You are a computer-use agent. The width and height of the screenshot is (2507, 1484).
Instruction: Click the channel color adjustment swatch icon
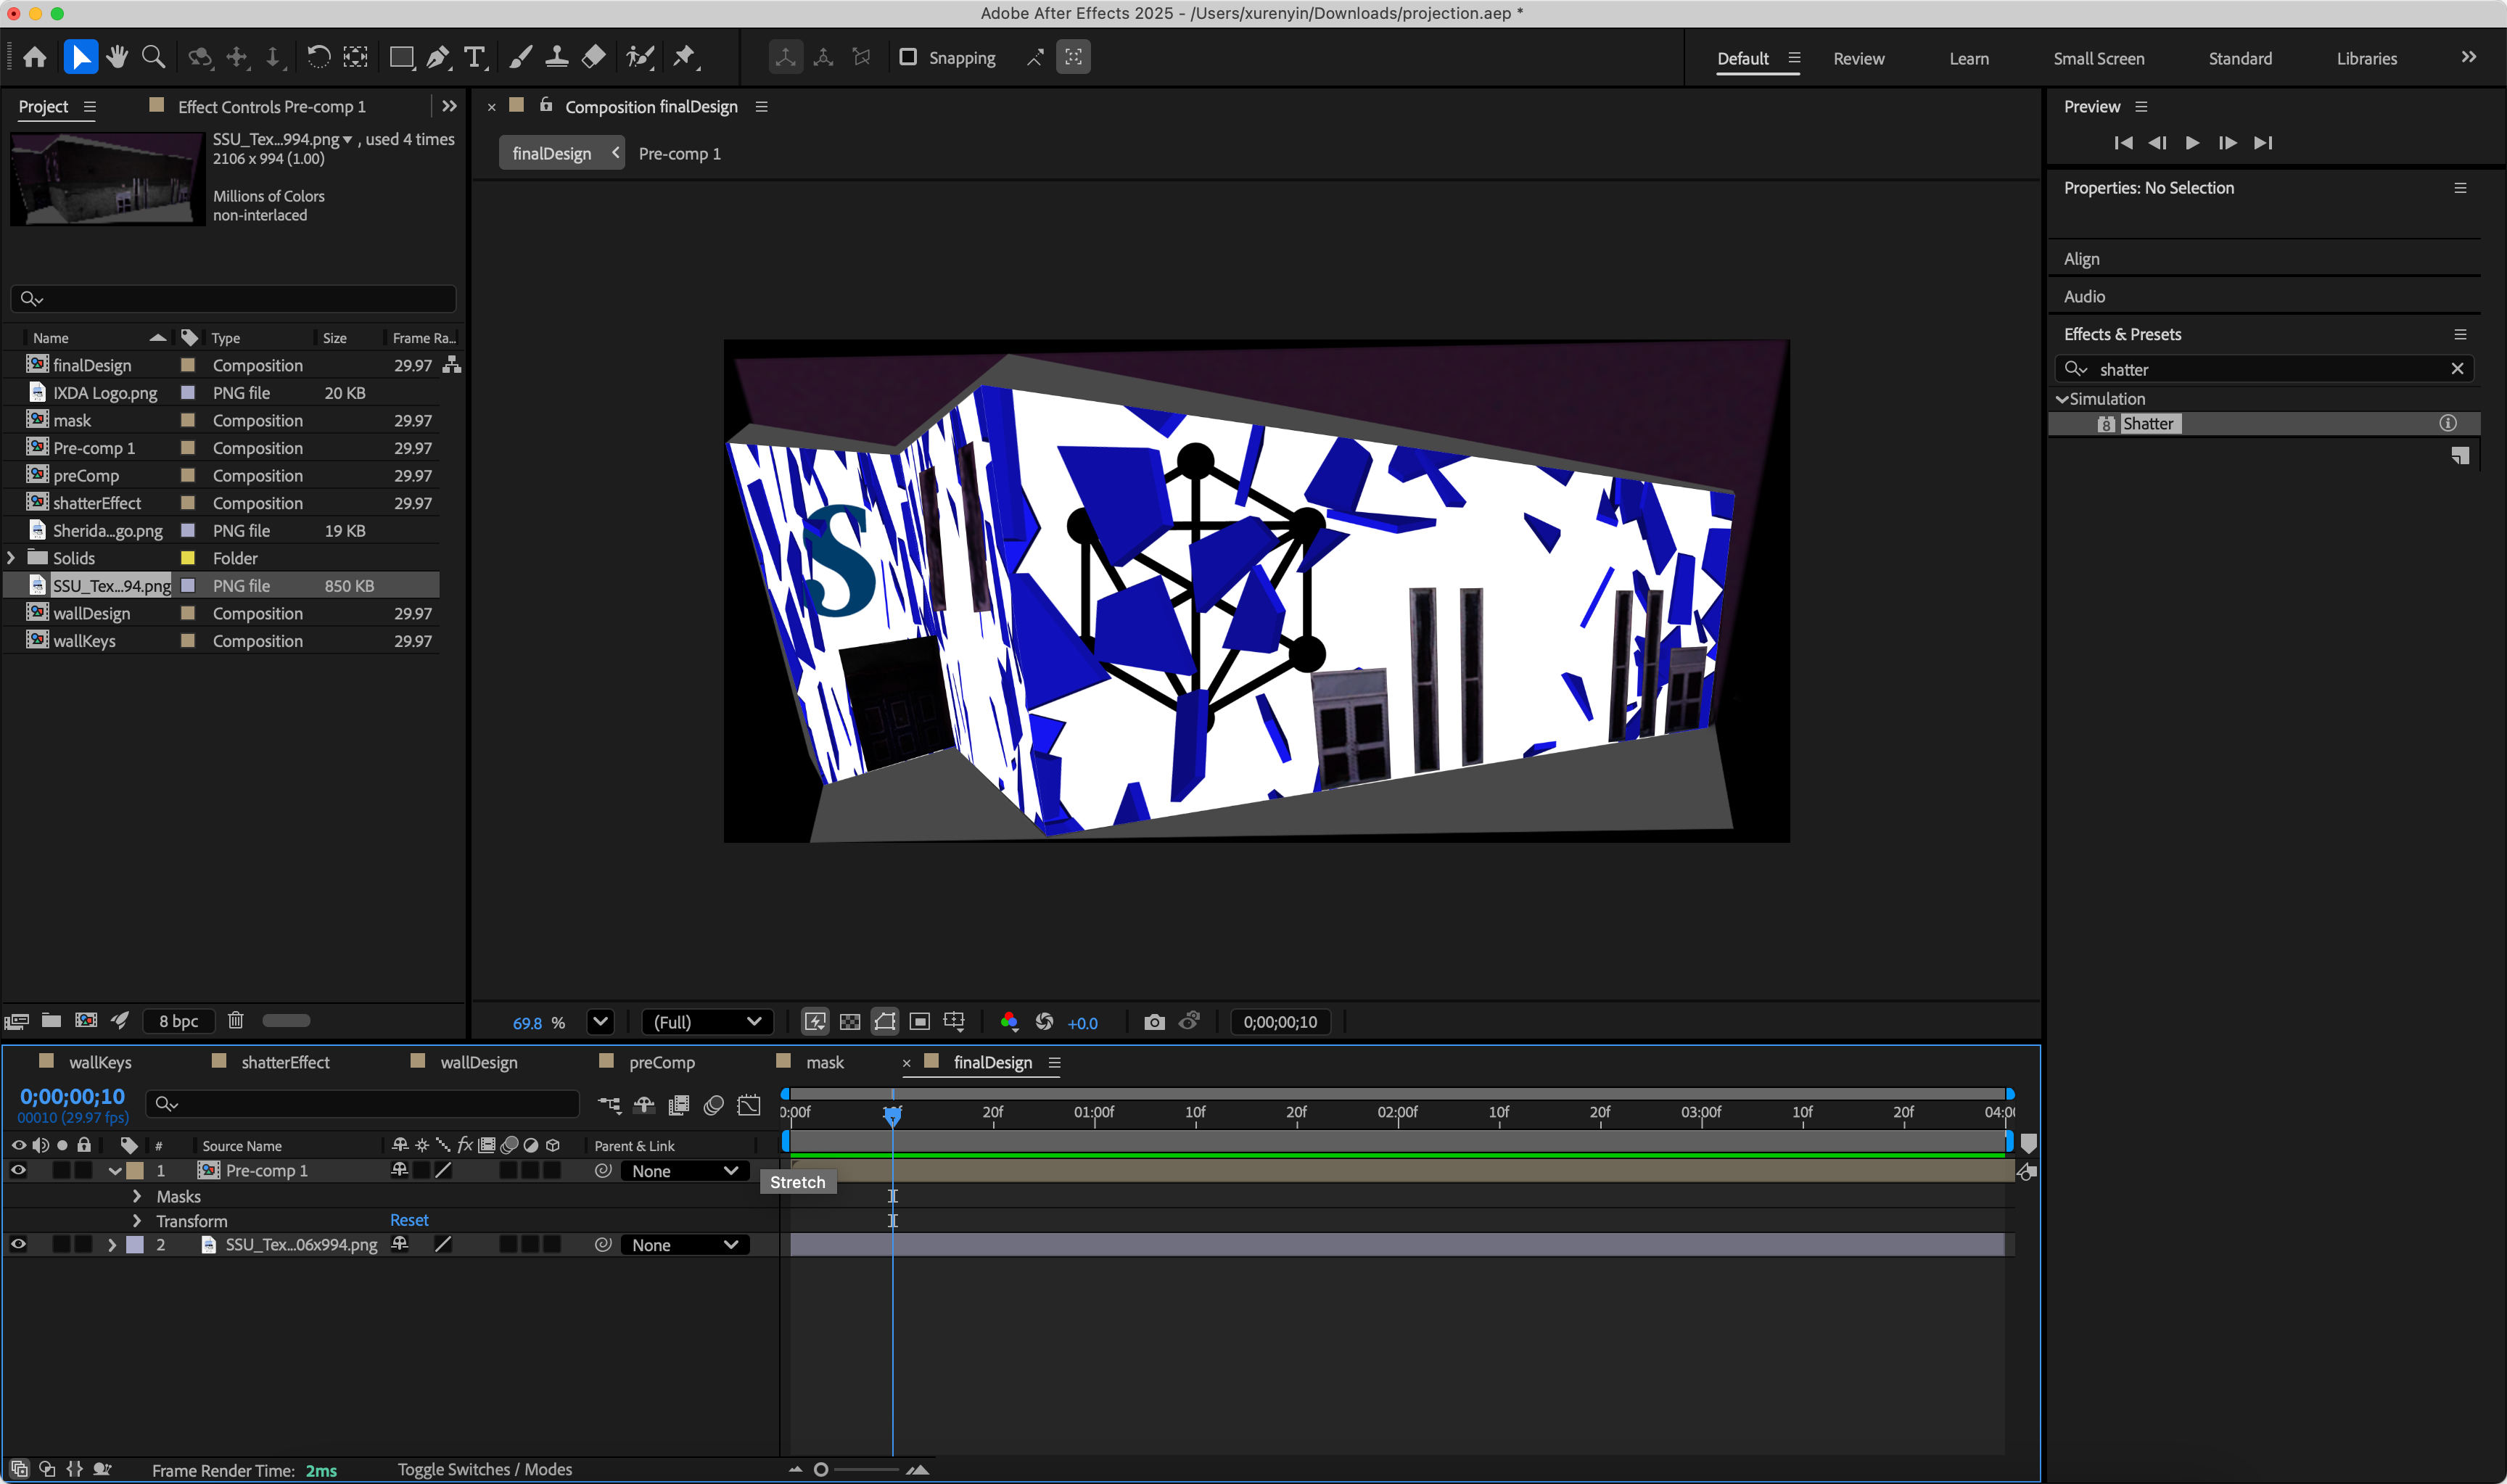pos(1009,1021)
